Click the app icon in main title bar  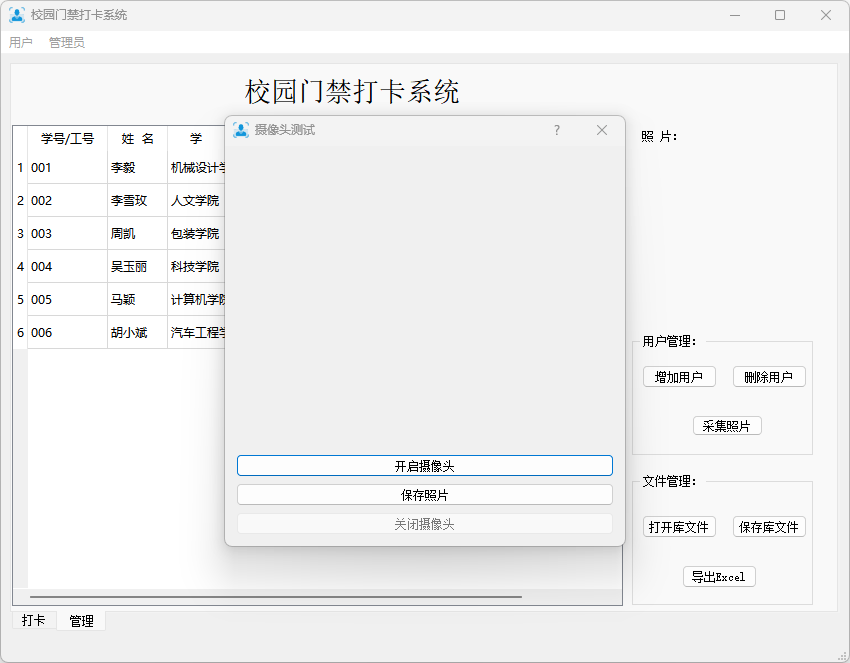pos(17,15)
